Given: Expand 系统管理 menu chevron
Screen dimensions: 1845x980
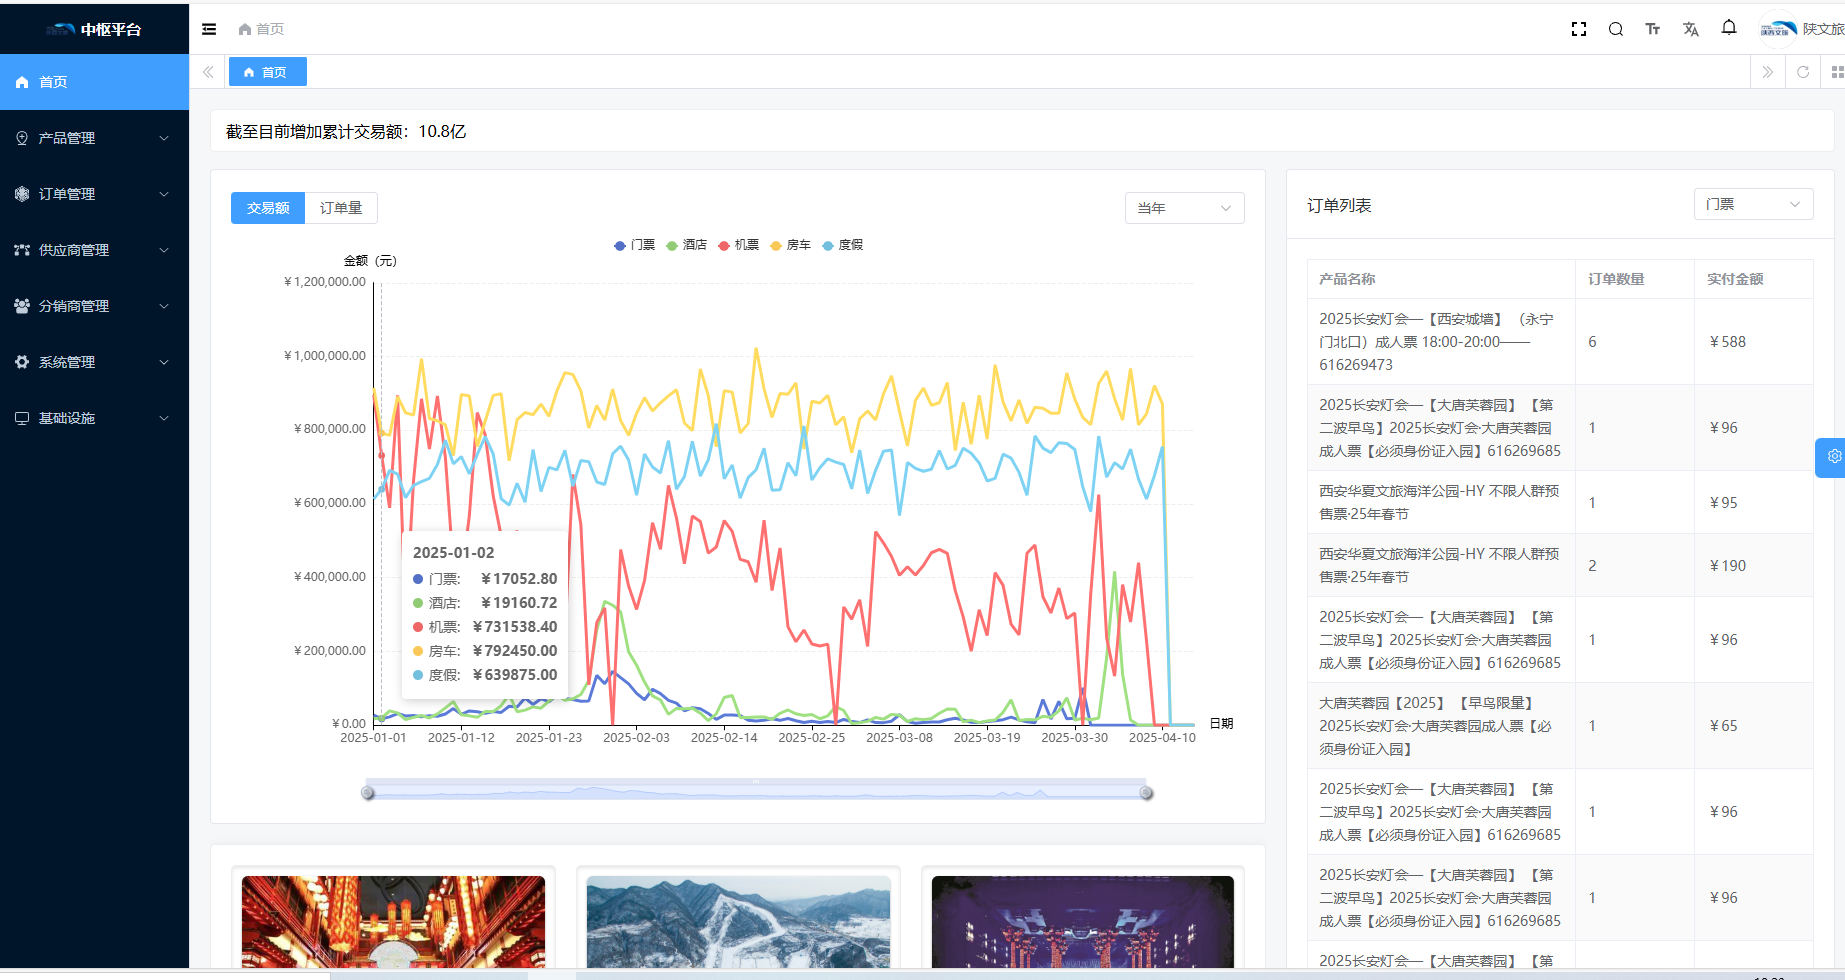Looking at the screenshot, I should click(x=164, y=362).
